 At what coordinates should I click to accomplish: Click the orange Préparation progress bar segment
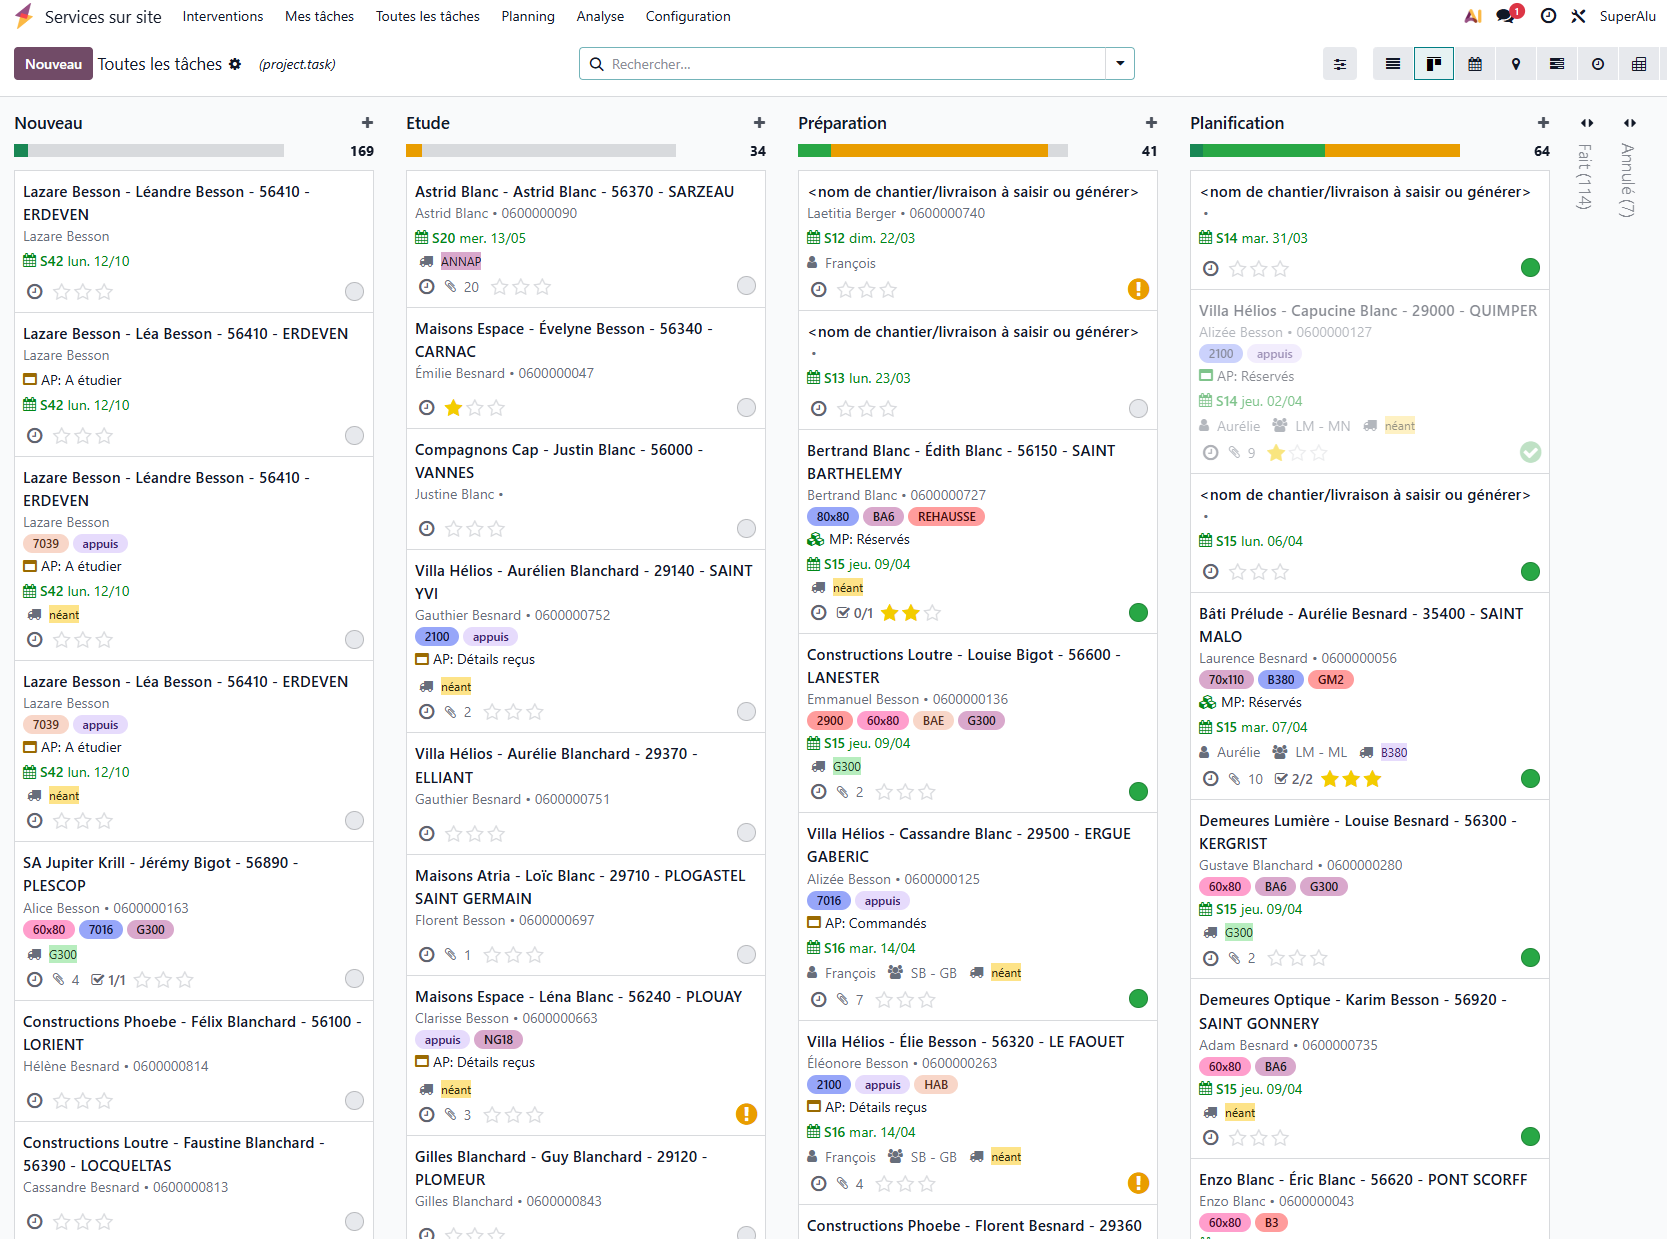(x=938, y=151)
